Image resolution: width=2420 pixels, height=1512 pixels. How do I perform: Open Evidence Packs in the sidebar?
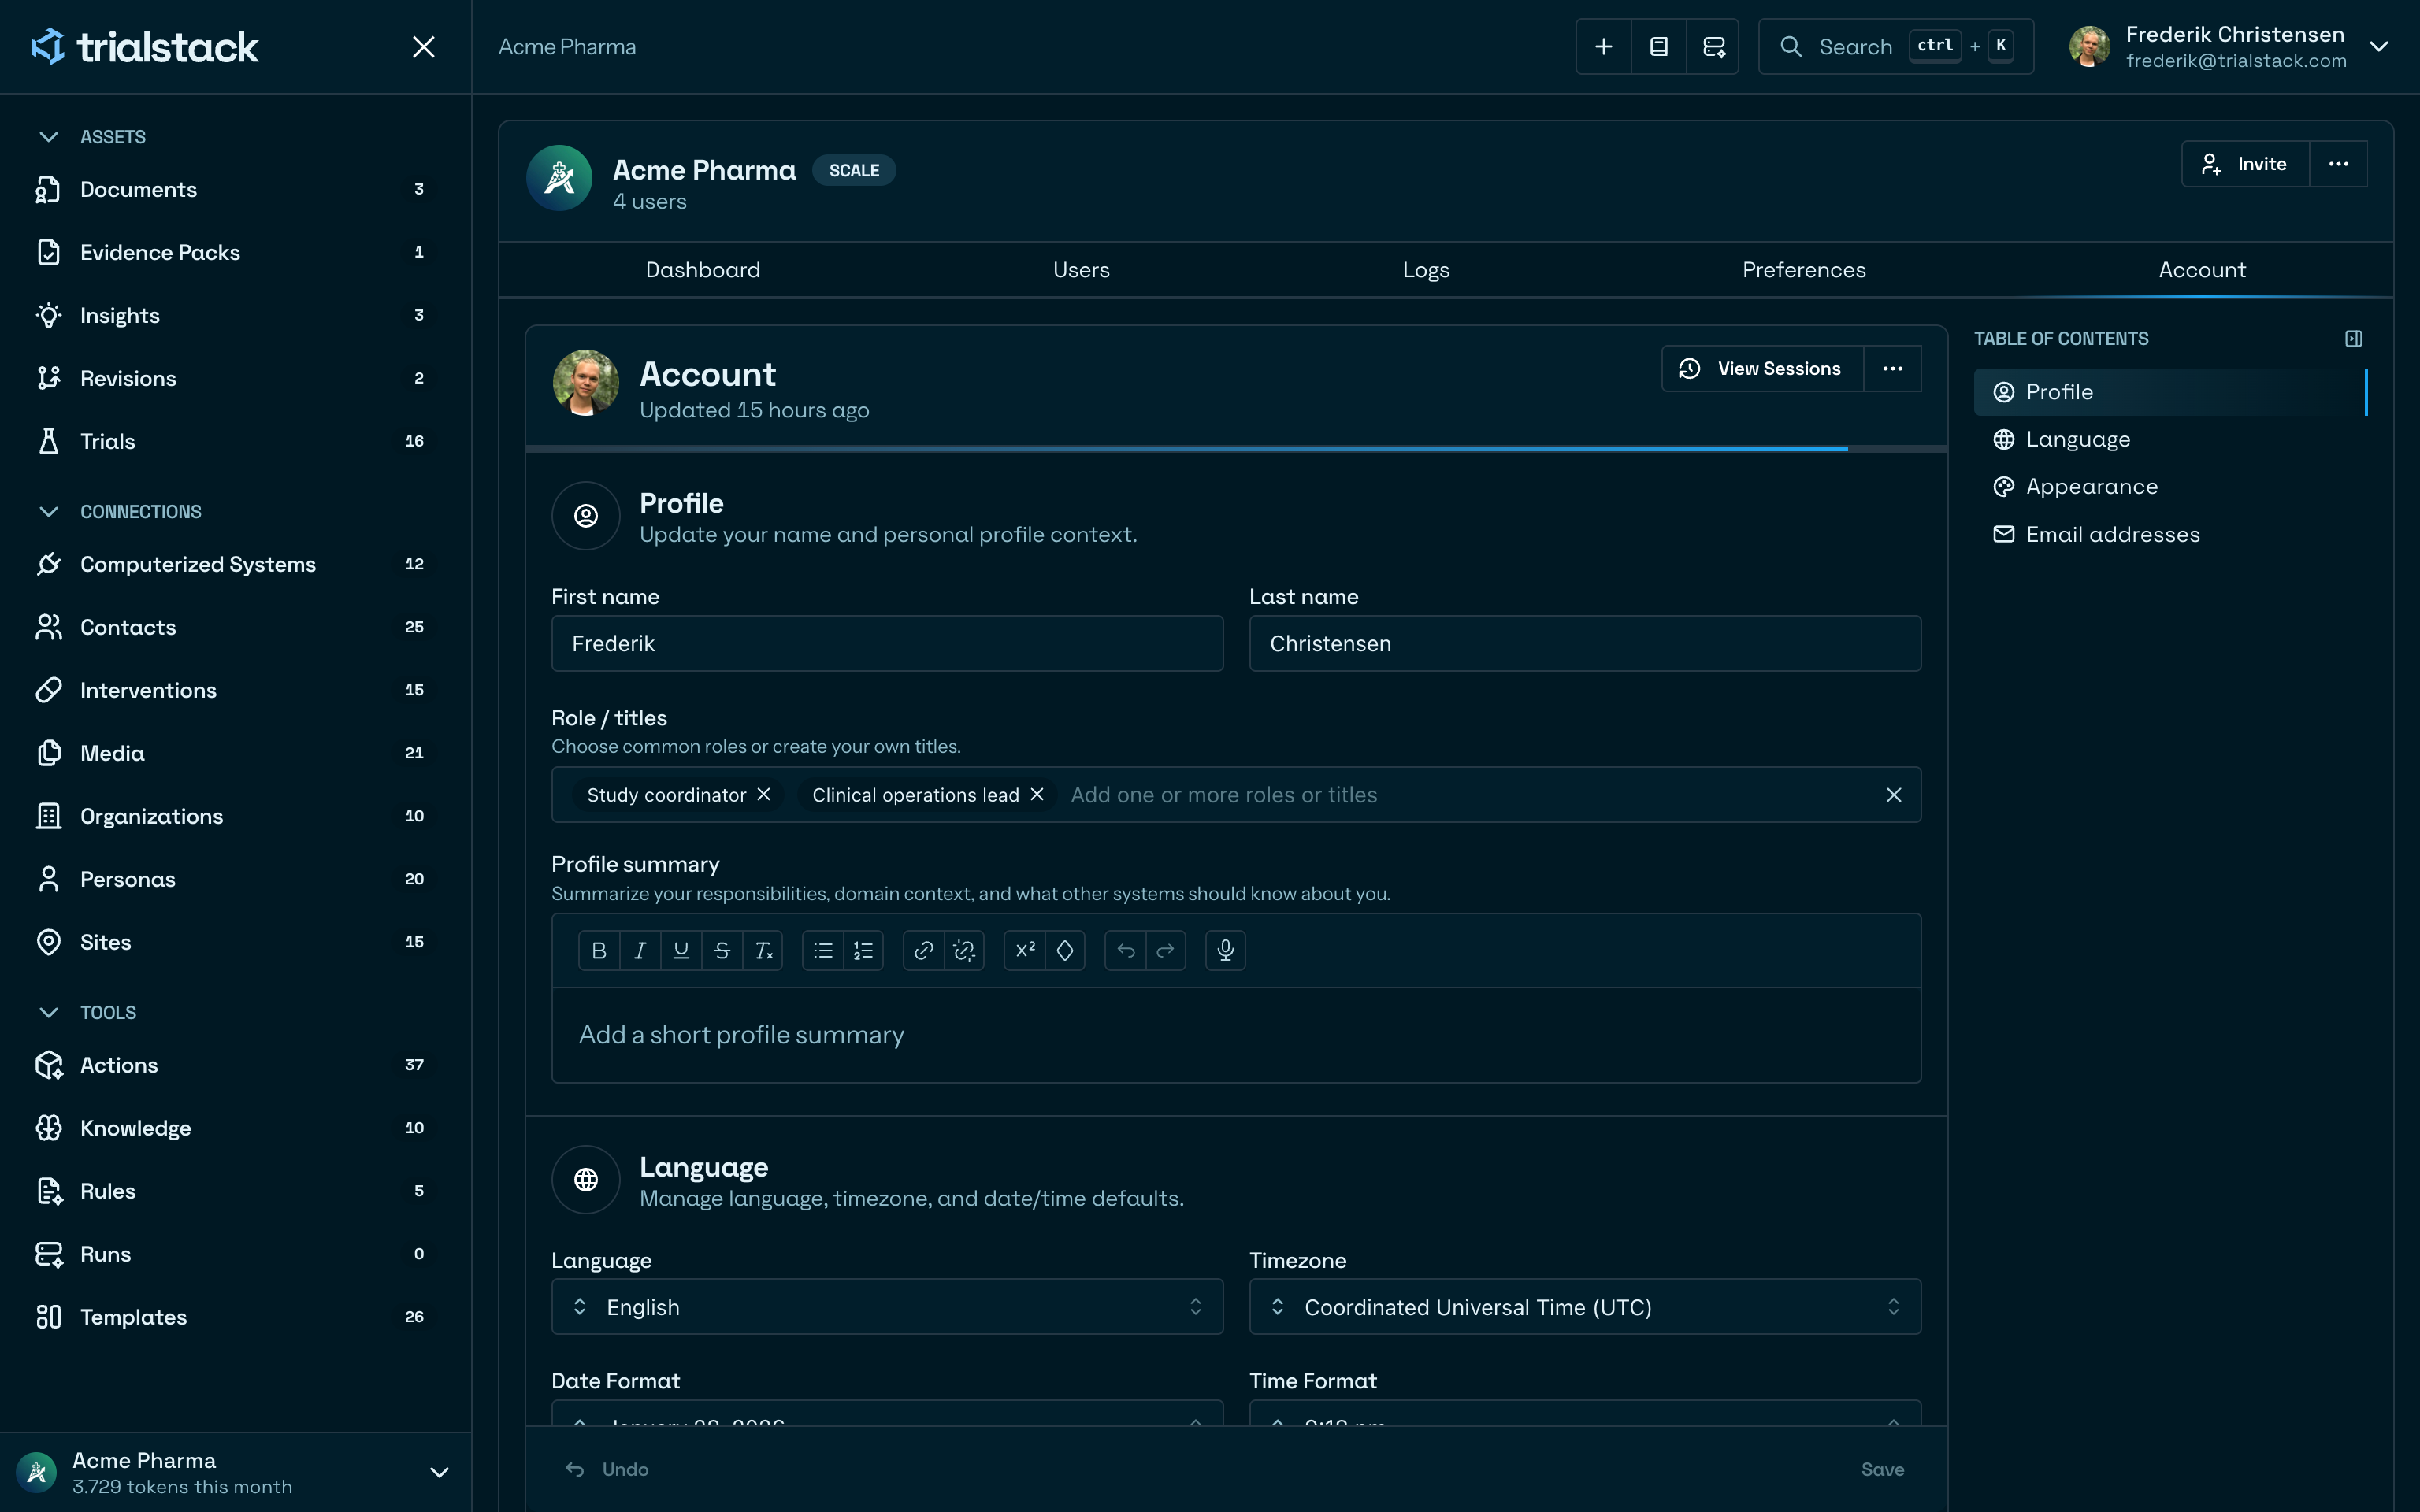[x=236, y=252]
